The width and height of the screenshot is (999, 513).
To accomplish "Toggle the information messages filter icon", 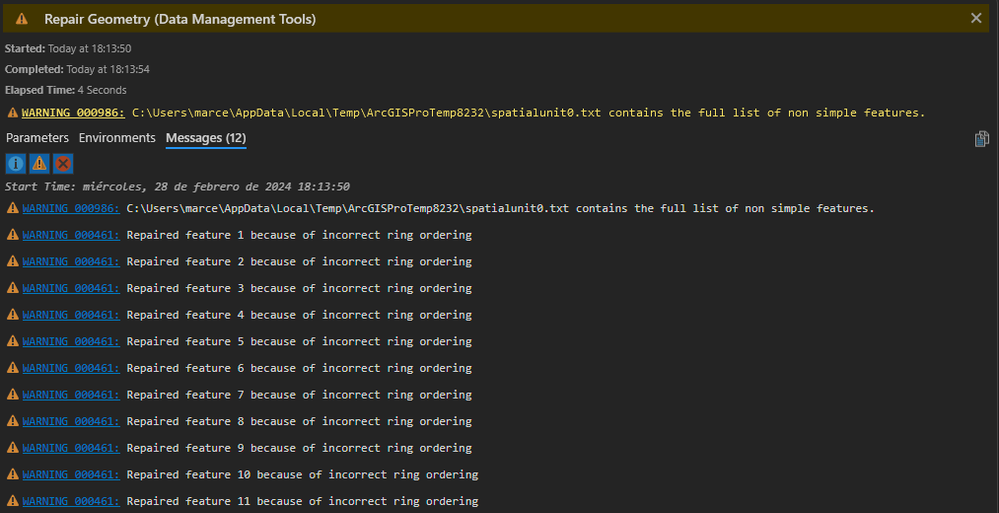I will coord(15,164).
